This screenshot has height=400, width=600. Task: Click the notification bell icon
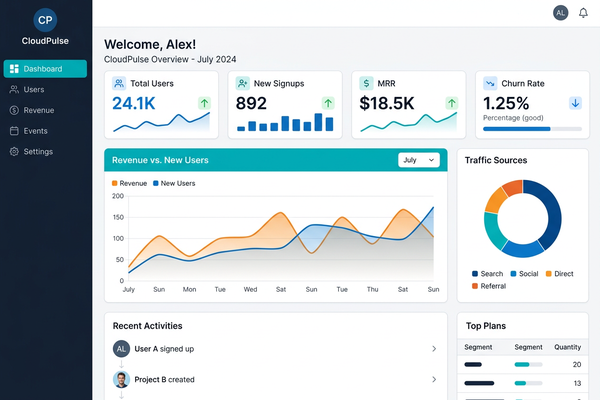coord(583,13)
